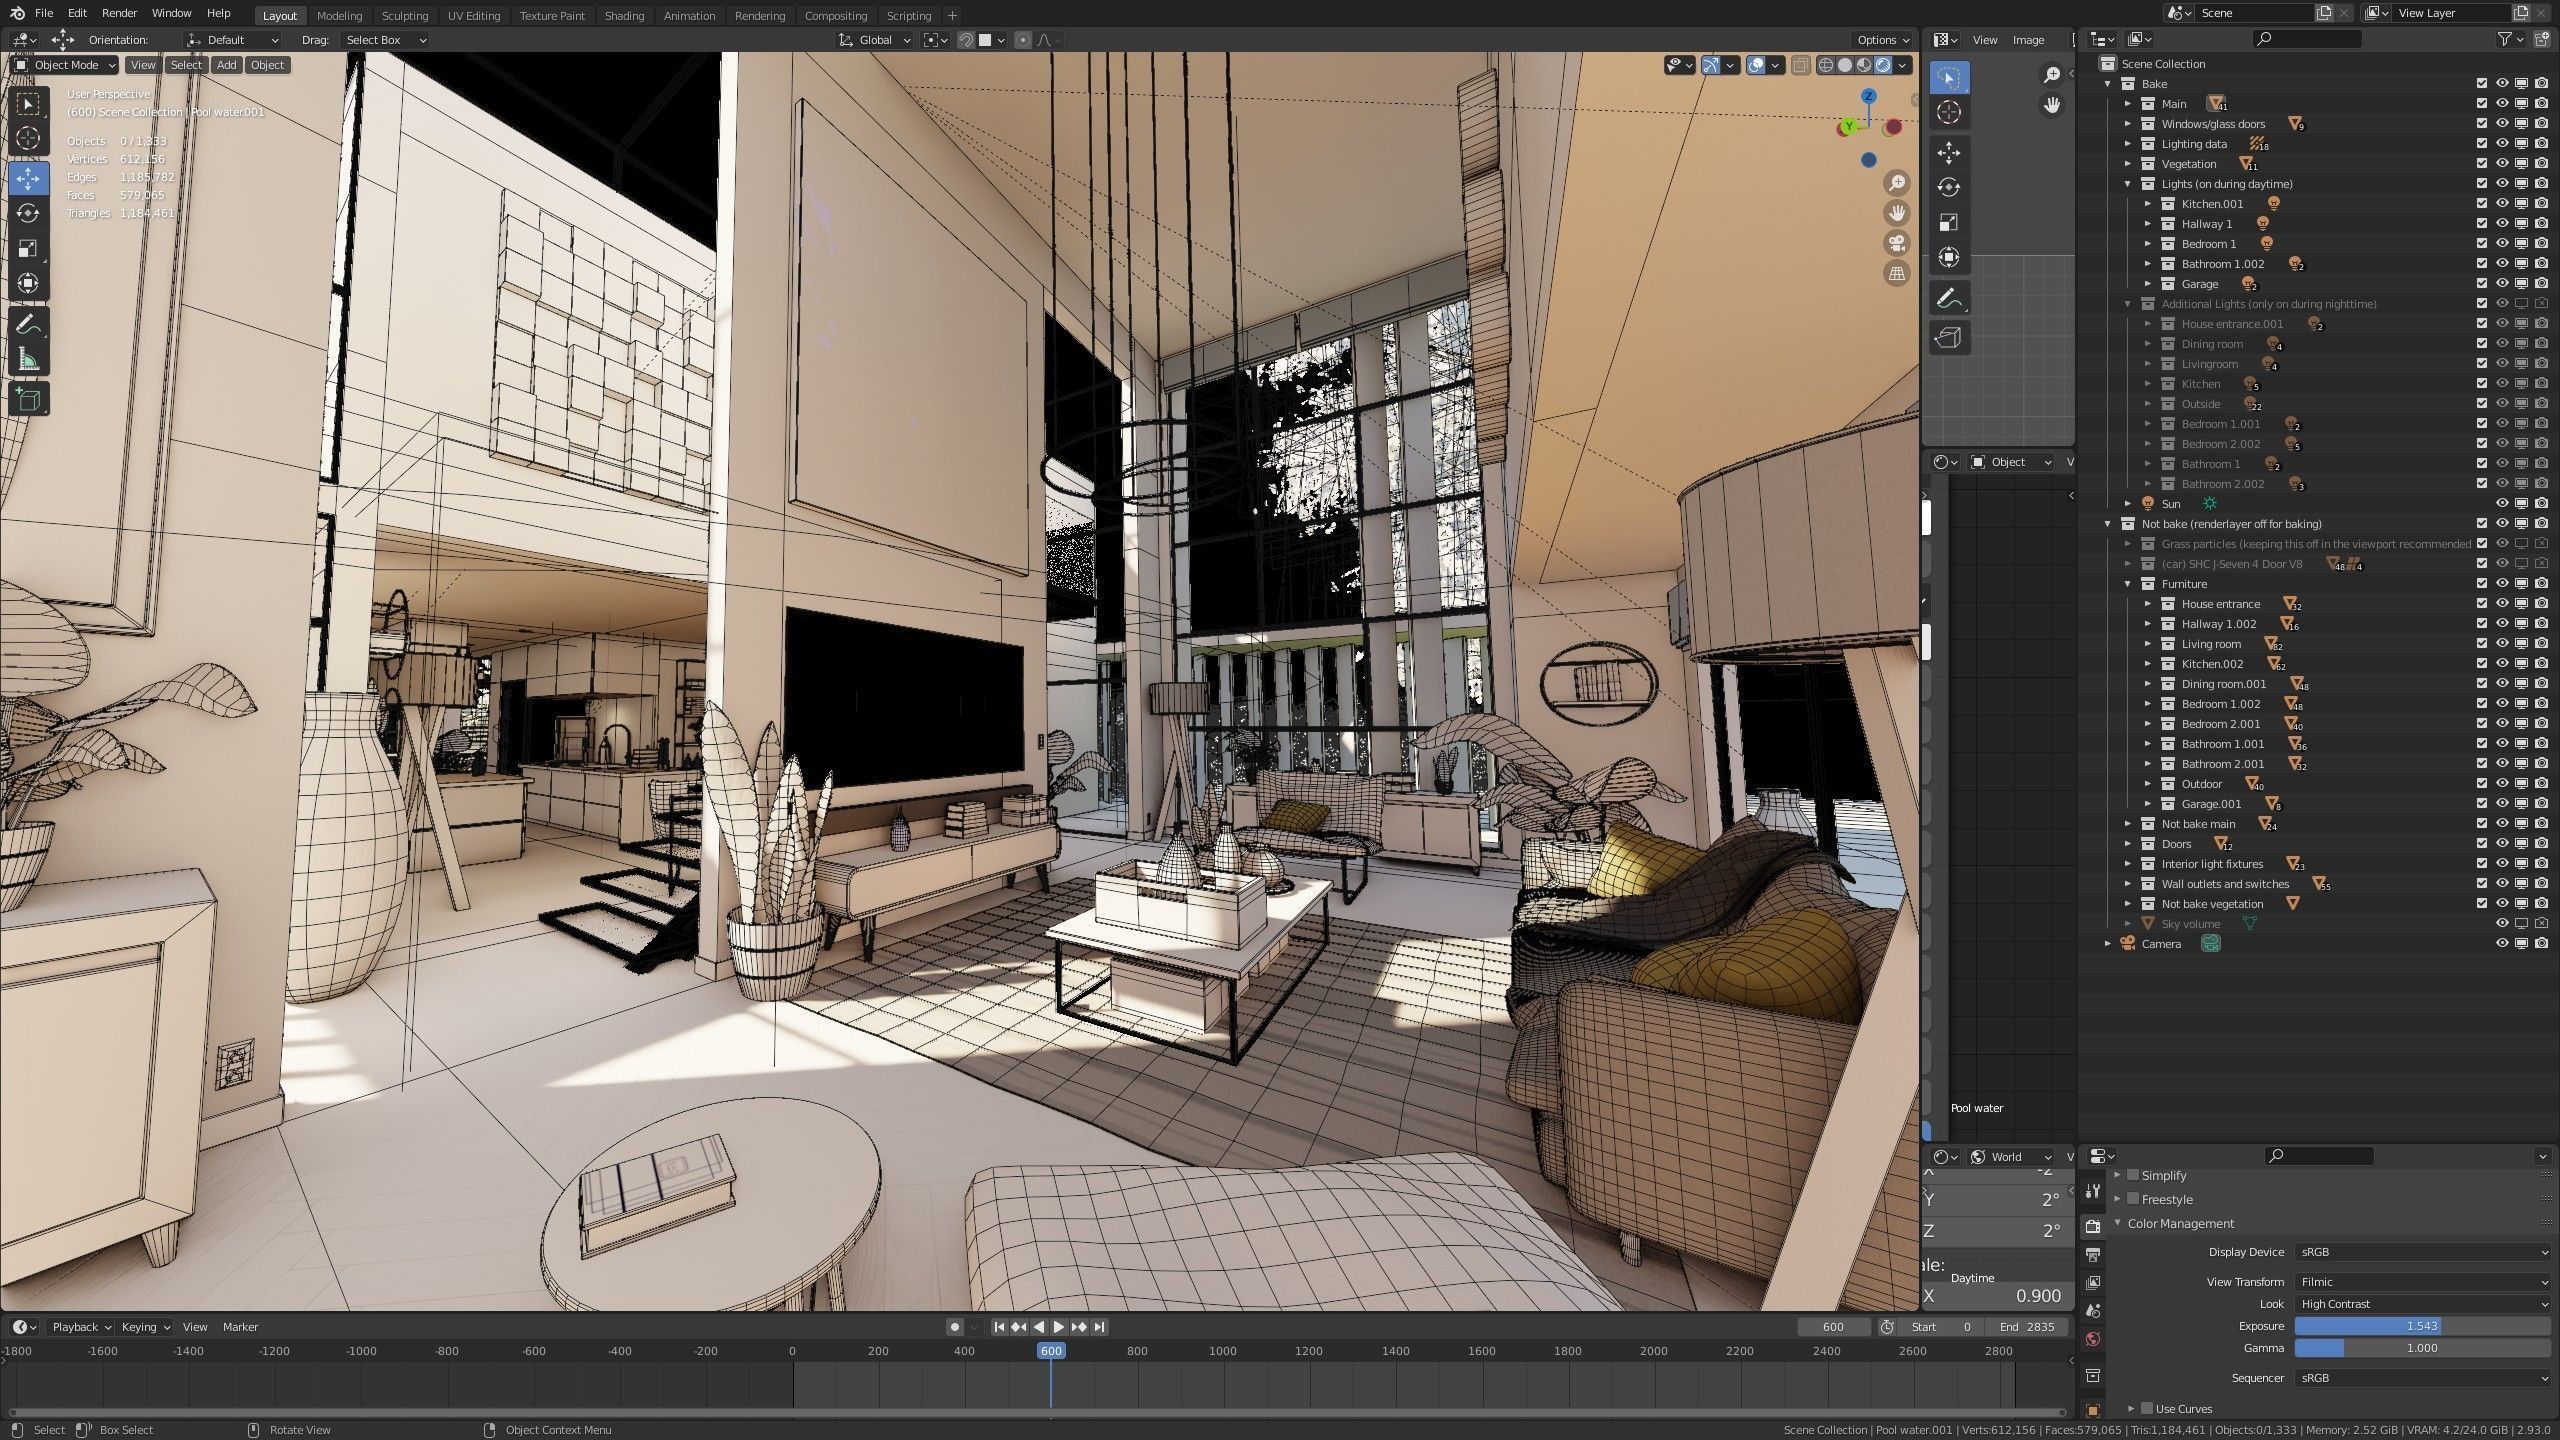Click the Play animation button
The width and height of the screenshot is (2560, 1440).
[1058, 1327]
